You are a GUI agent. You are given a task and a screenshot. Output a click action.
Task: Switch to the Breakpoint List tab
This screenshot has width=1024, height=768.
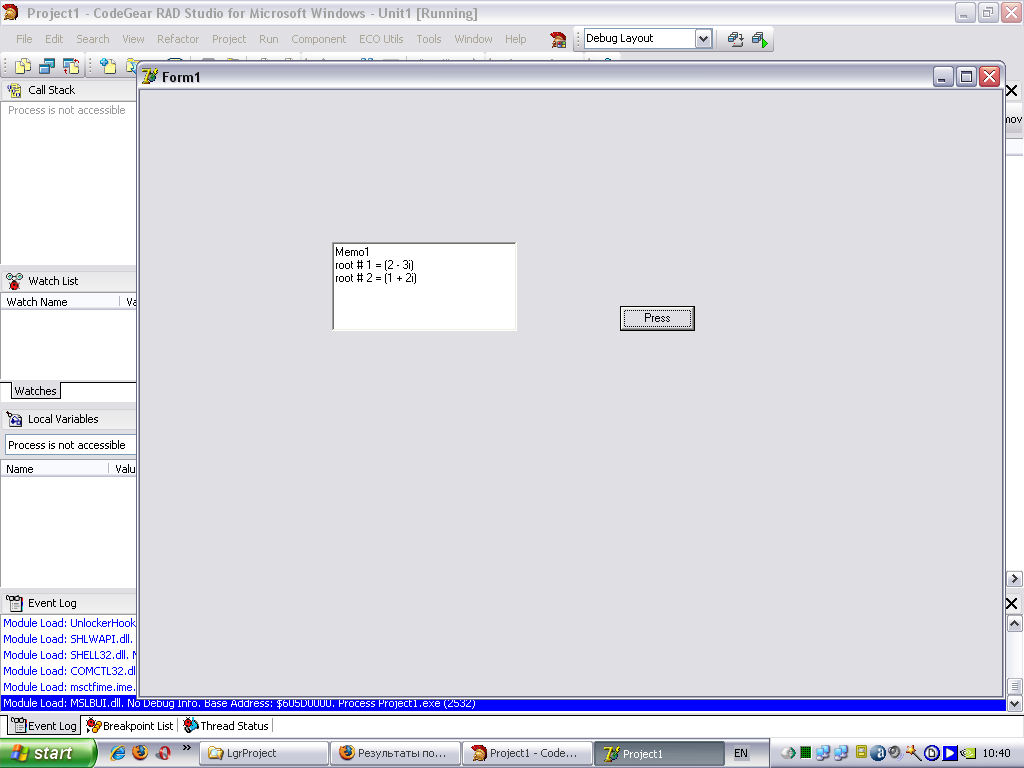point(130,726)
